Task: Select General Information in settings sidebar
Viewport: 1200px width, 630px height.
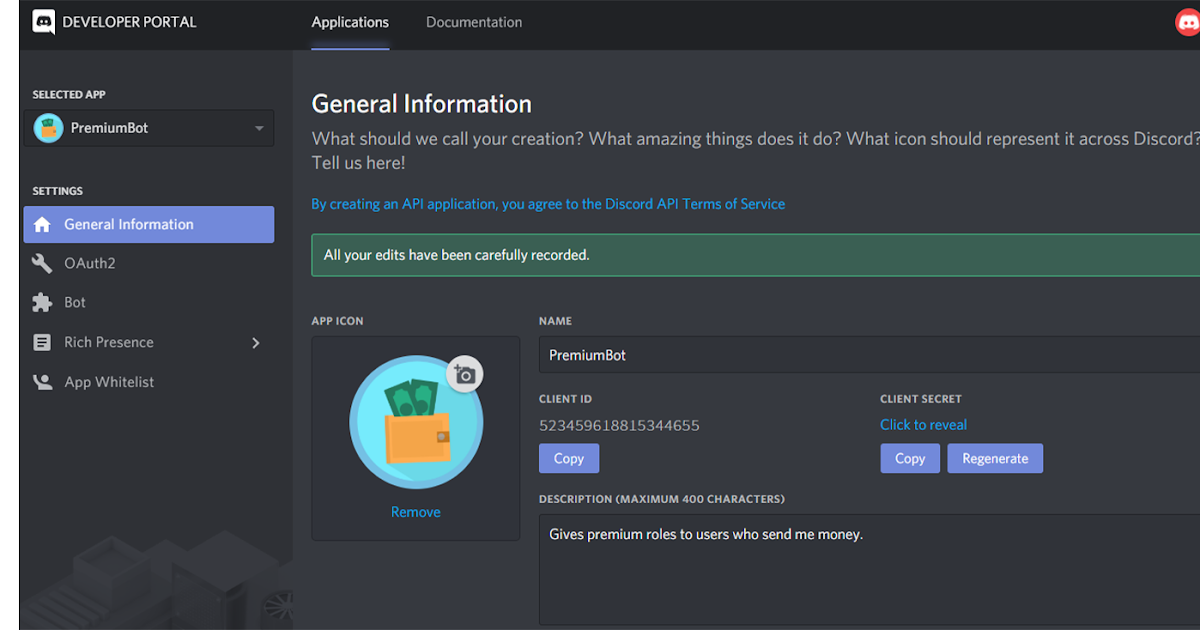Action: 149,225
